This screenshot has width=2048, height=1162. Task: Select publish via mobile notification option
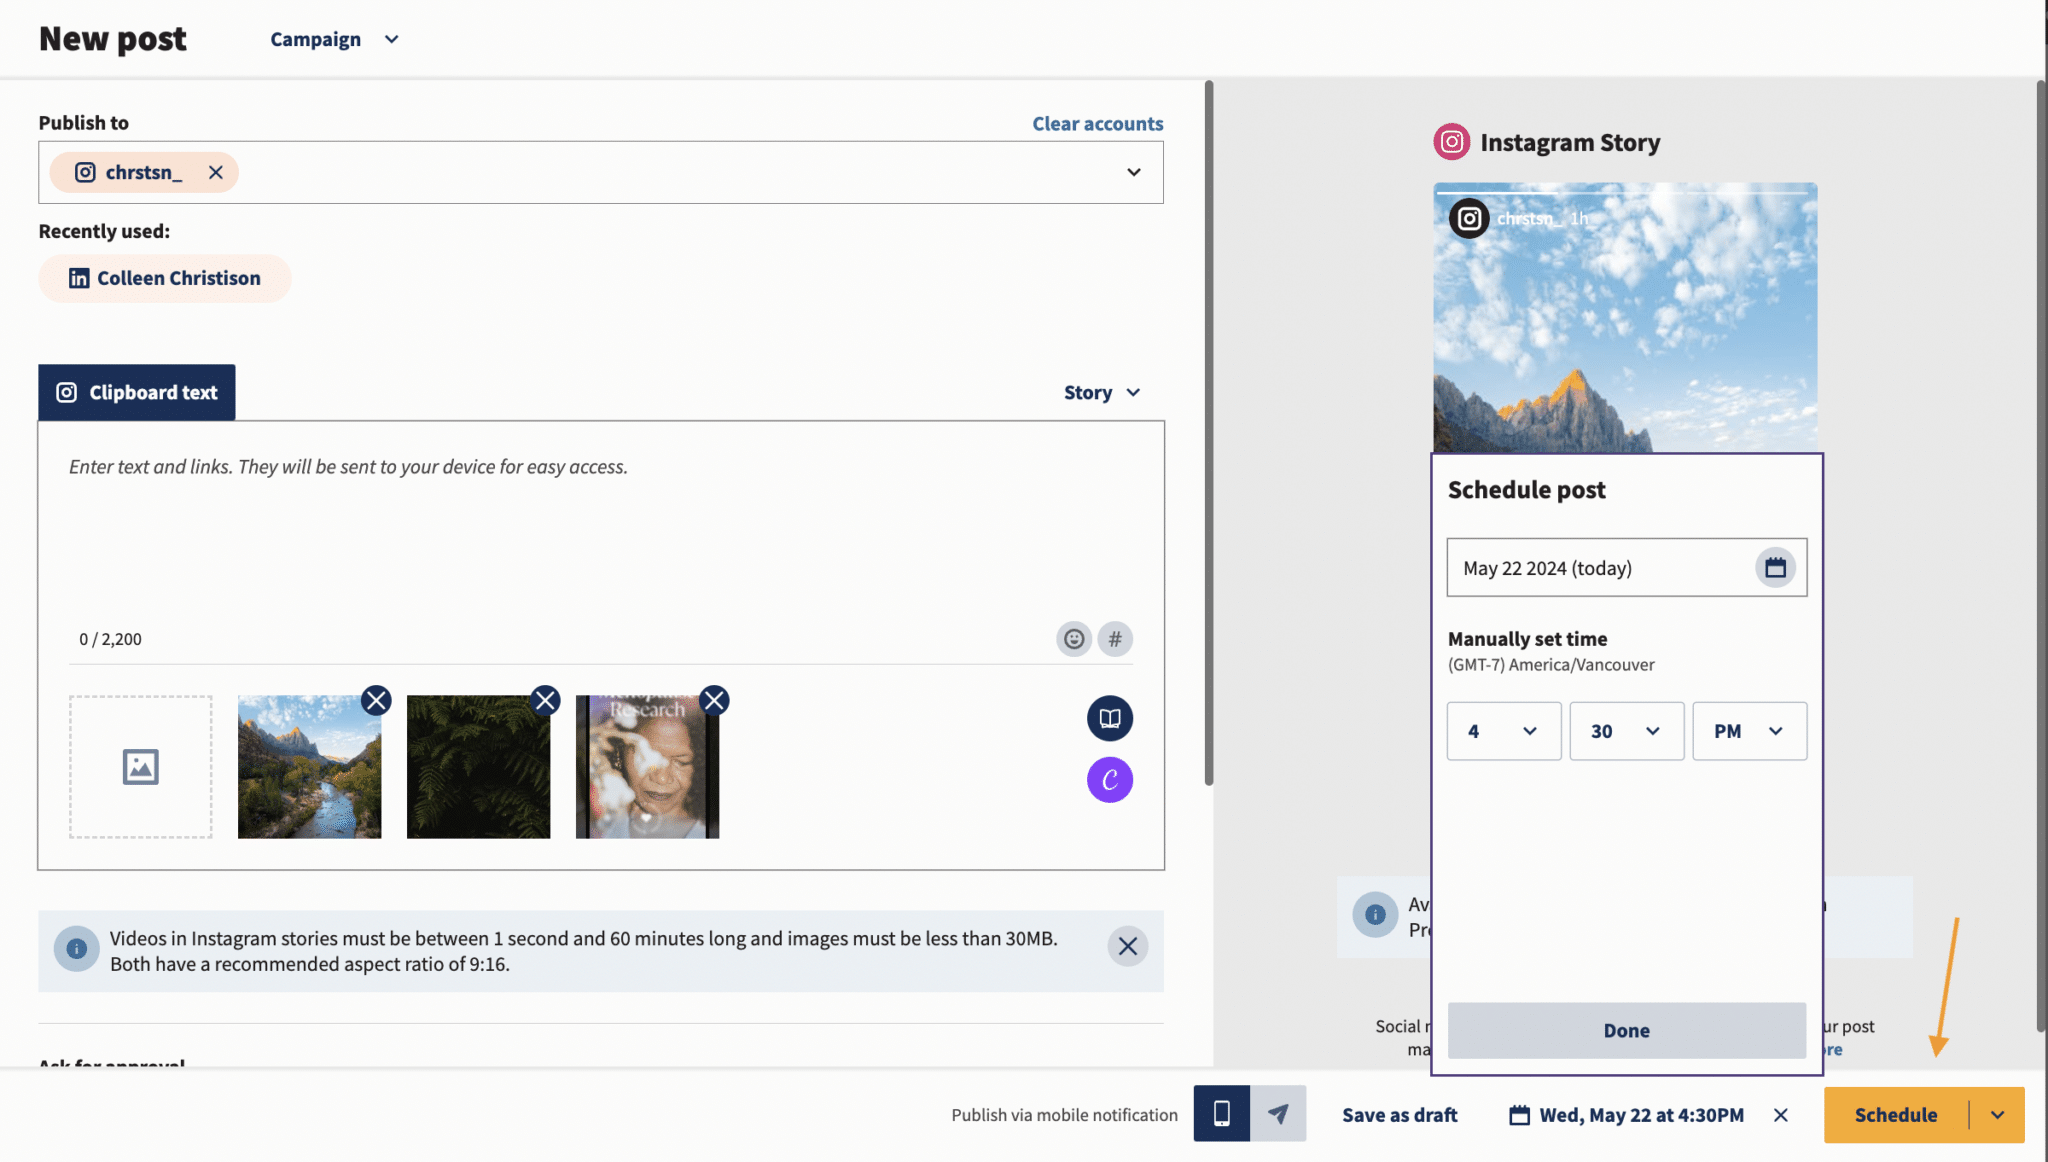(x=1221, y=1114)
